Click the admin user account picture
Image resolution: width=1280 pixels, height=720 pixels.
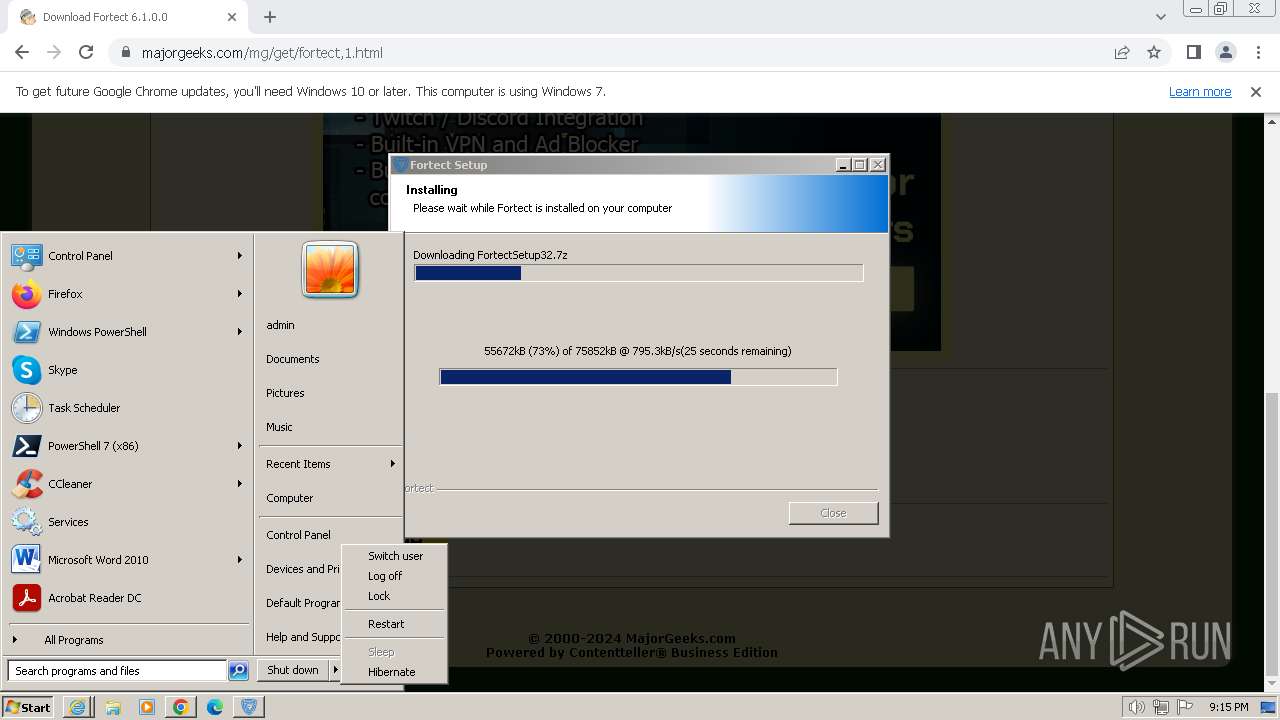330,270
